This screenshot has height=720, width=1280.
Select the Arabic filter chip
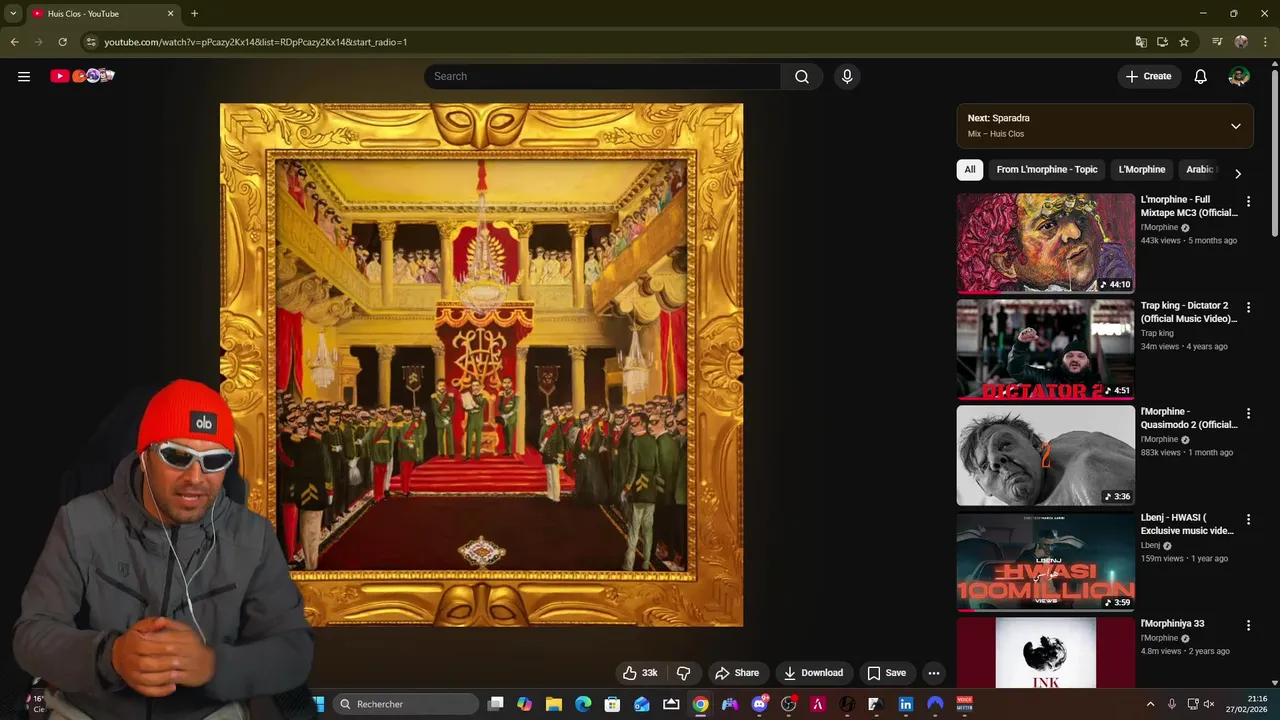[x=1200, y=169]
